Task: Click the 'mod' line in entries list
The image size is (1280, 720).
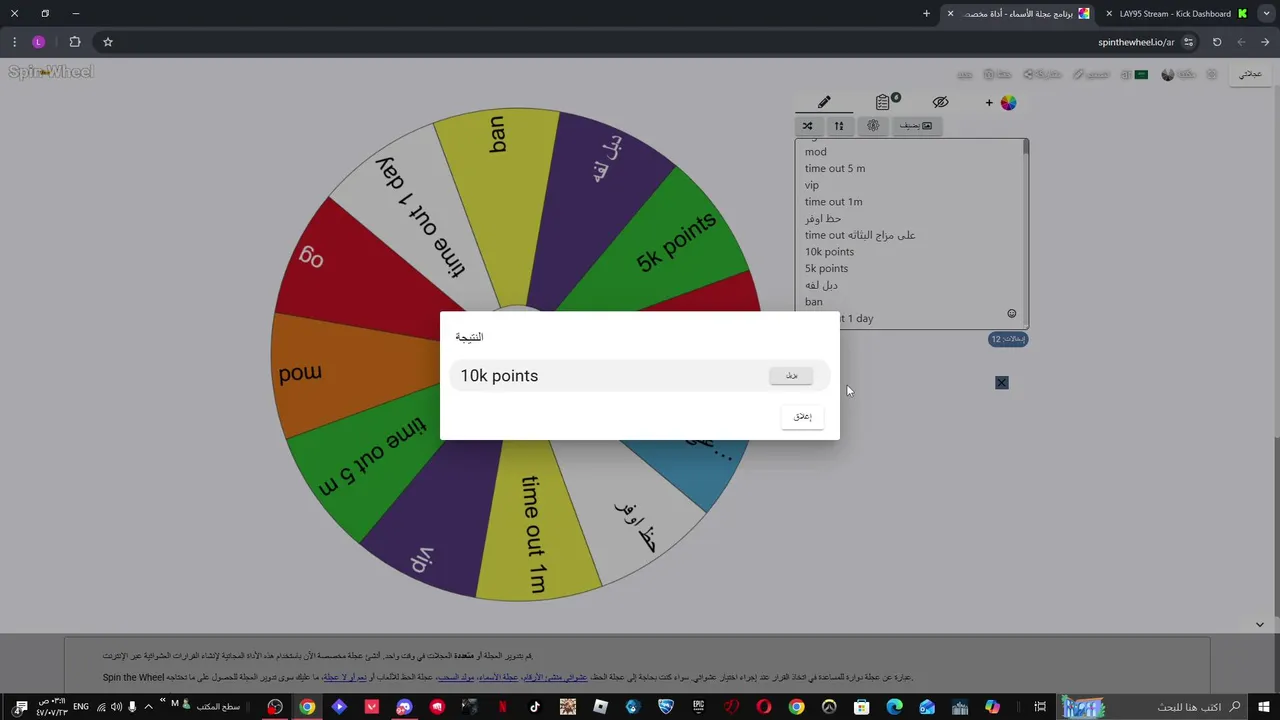Action: [816, 152]
